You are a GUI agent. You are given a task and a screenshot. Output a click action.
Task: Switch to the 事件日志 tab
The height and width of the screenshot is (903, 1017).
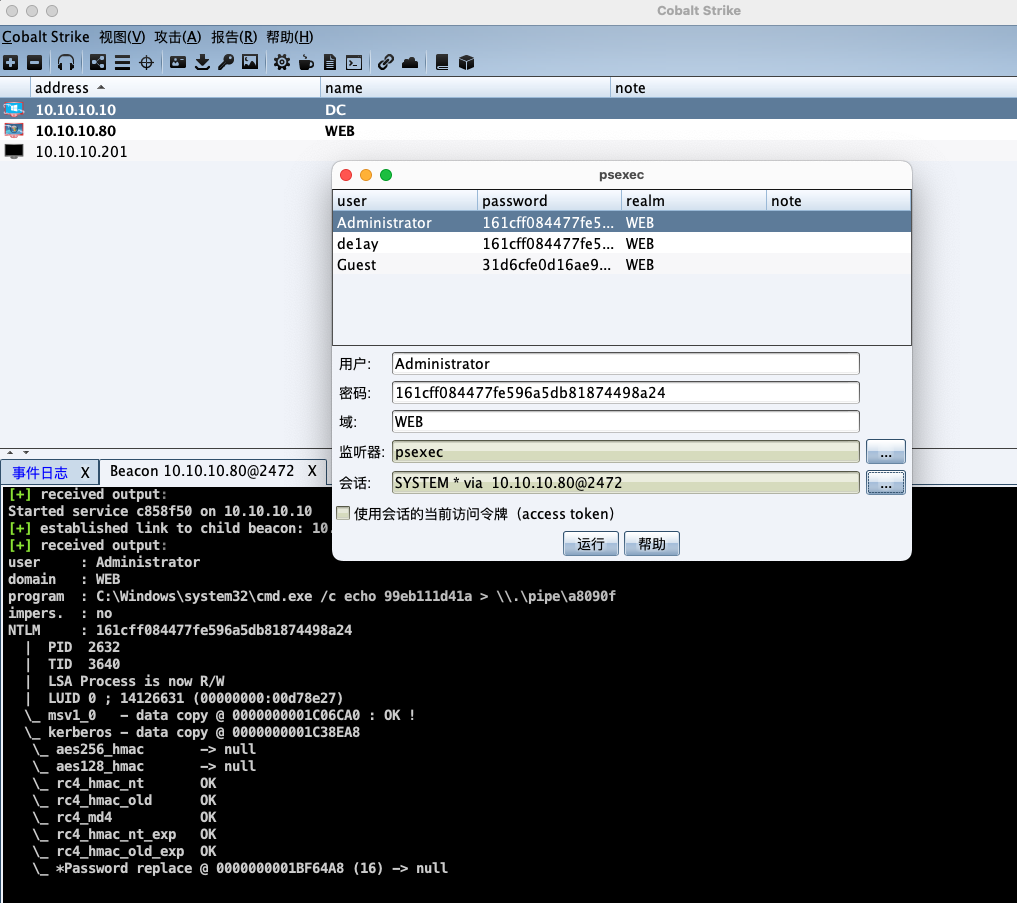click(x=40, y=472)
